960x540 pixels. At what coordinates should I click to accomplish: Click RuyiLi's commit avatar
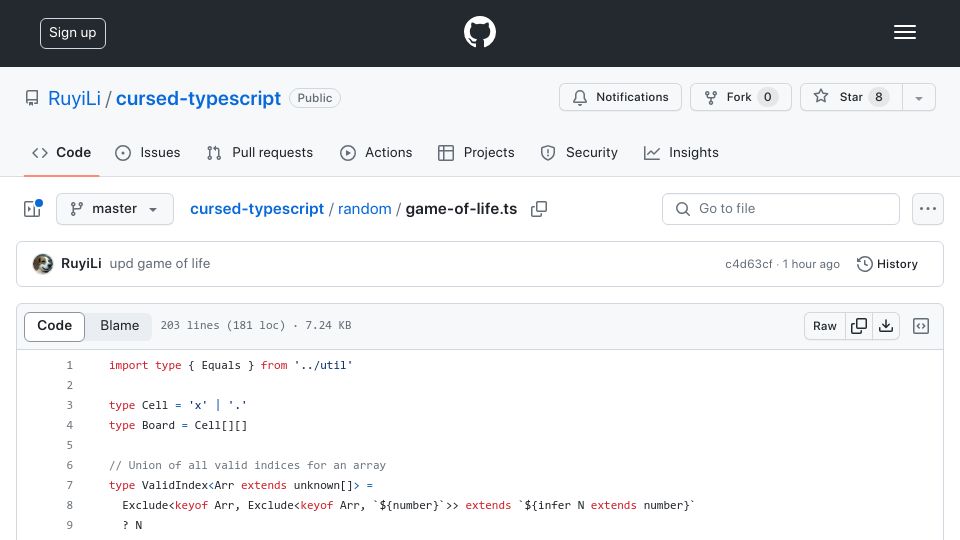tap(43, 264)
